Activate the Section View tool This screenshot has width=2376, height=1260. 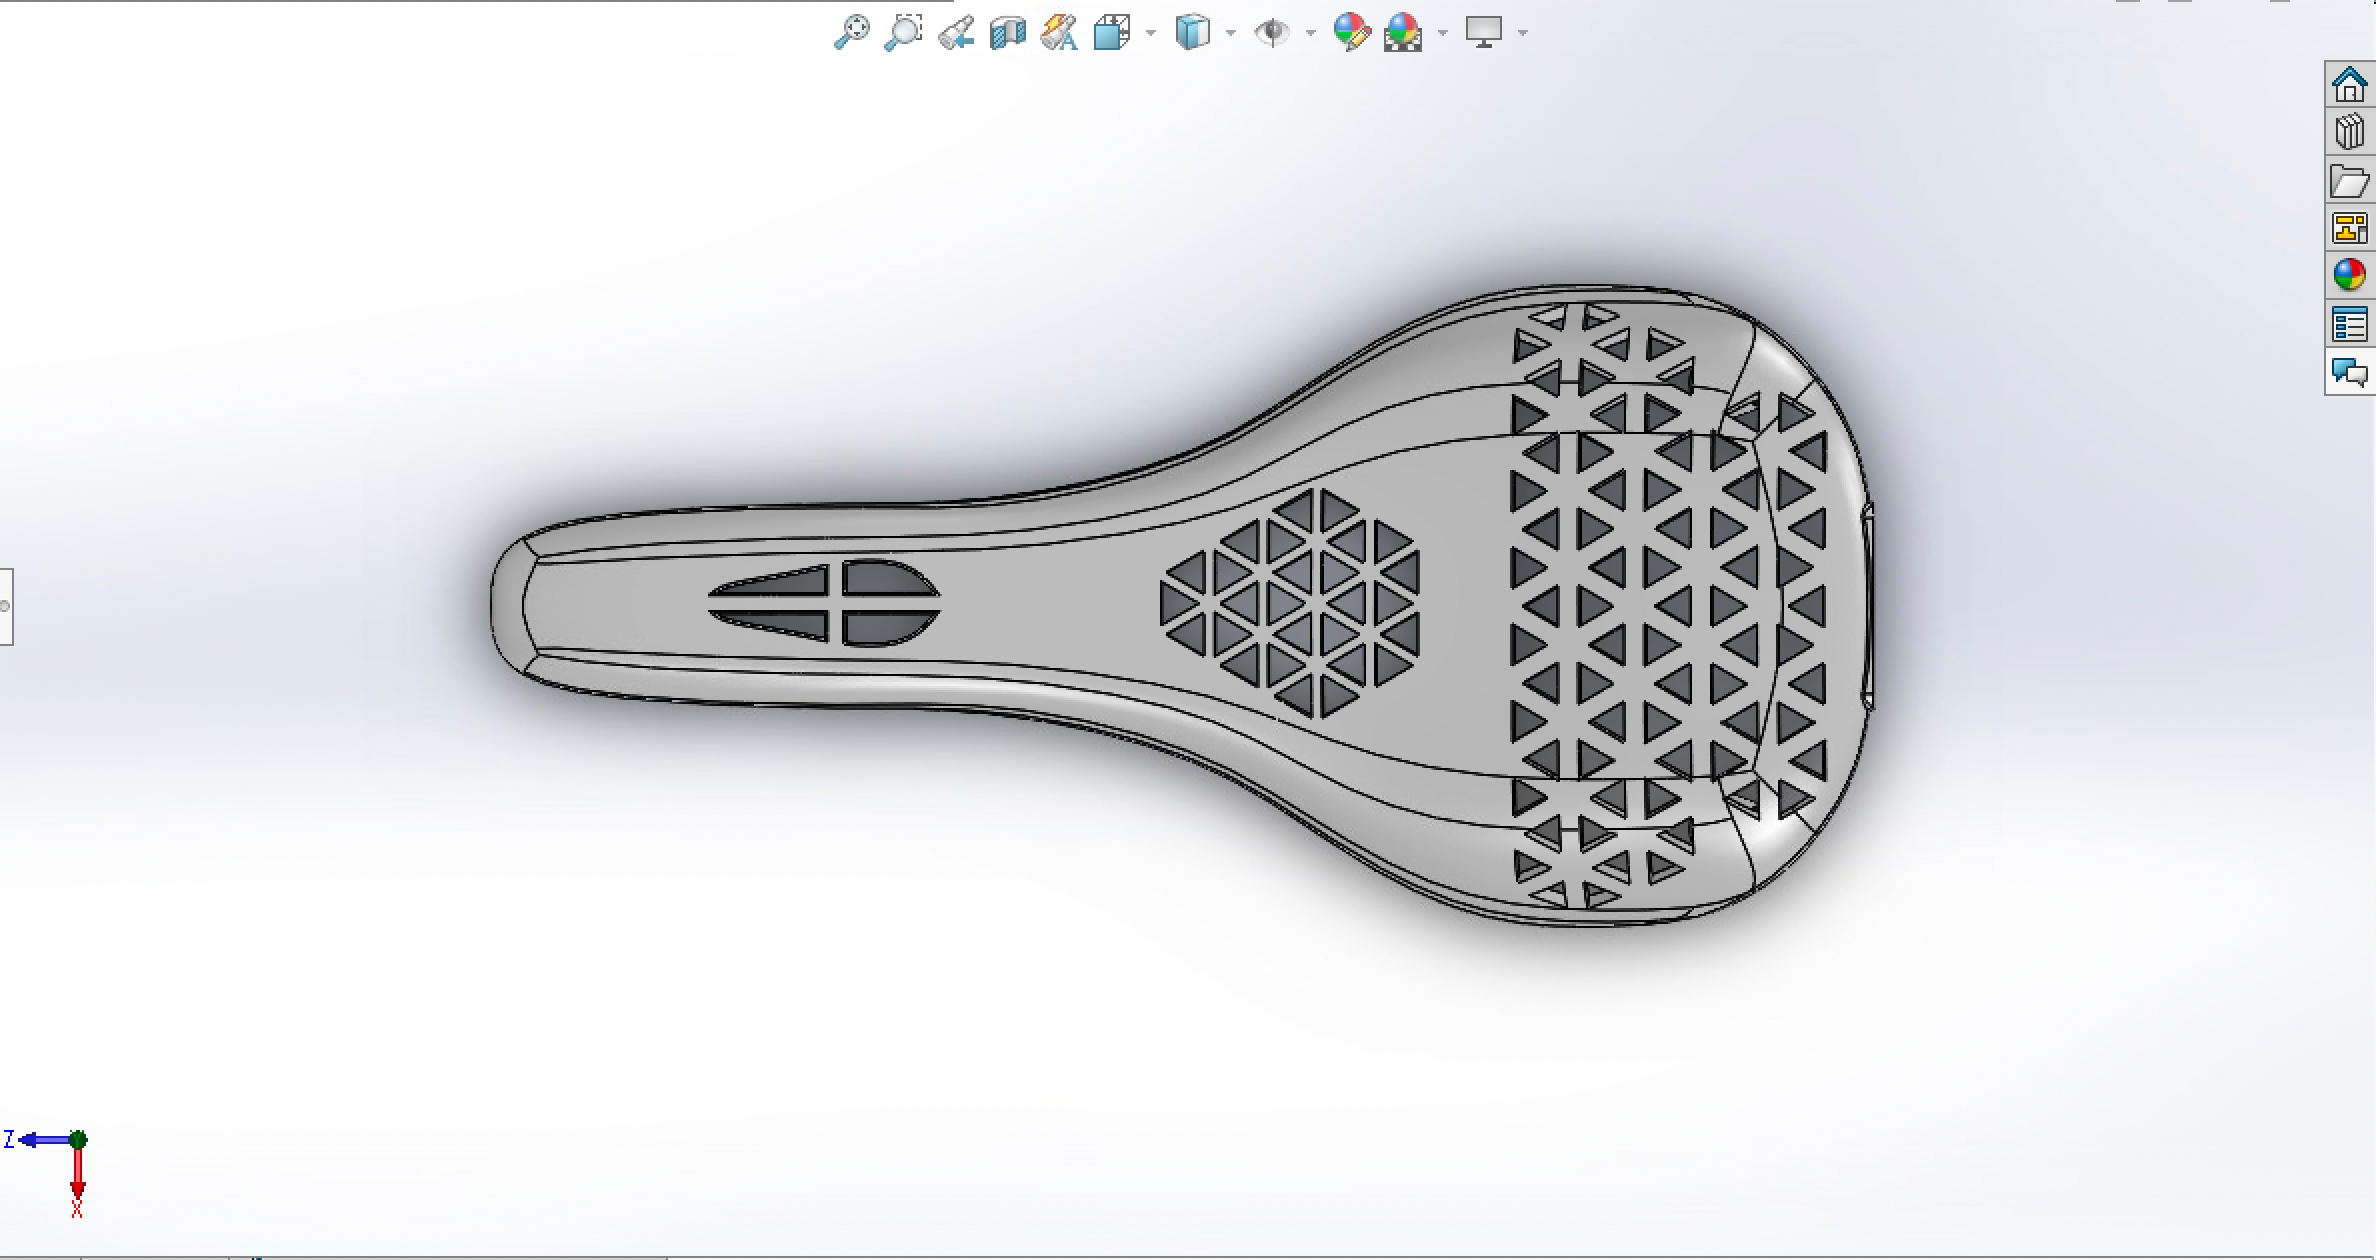(1007, 33)
